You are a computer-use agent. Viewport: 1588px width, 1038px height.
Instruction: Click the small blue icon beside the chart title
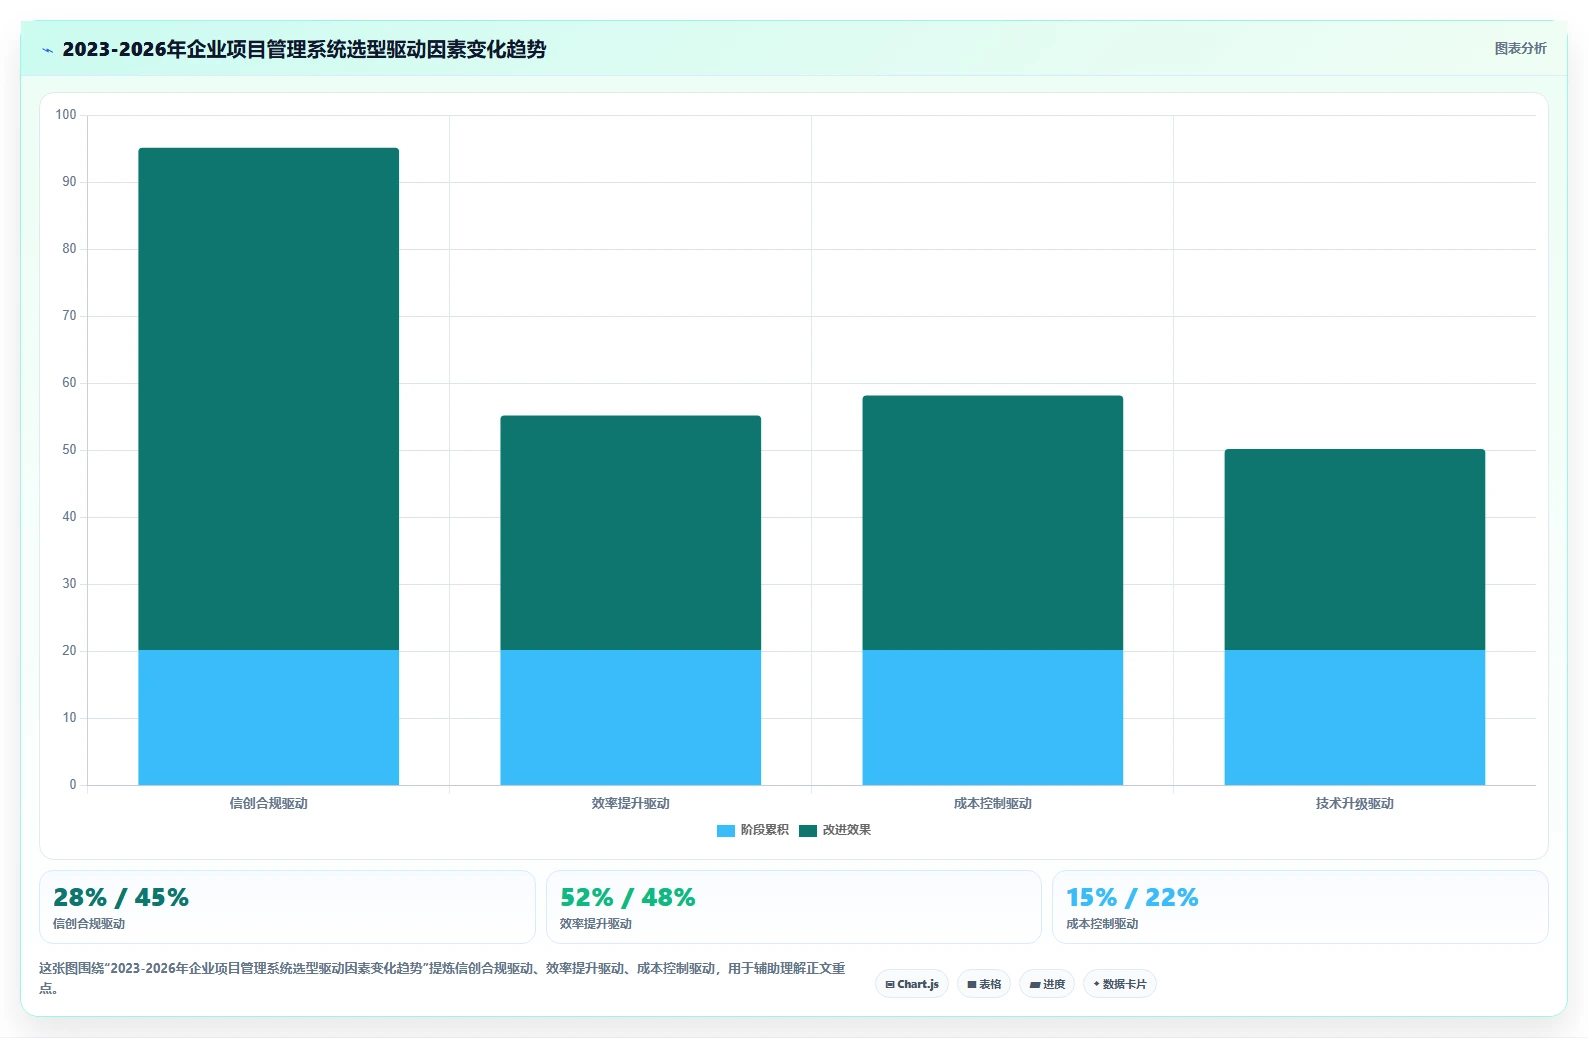pos(47,50)
